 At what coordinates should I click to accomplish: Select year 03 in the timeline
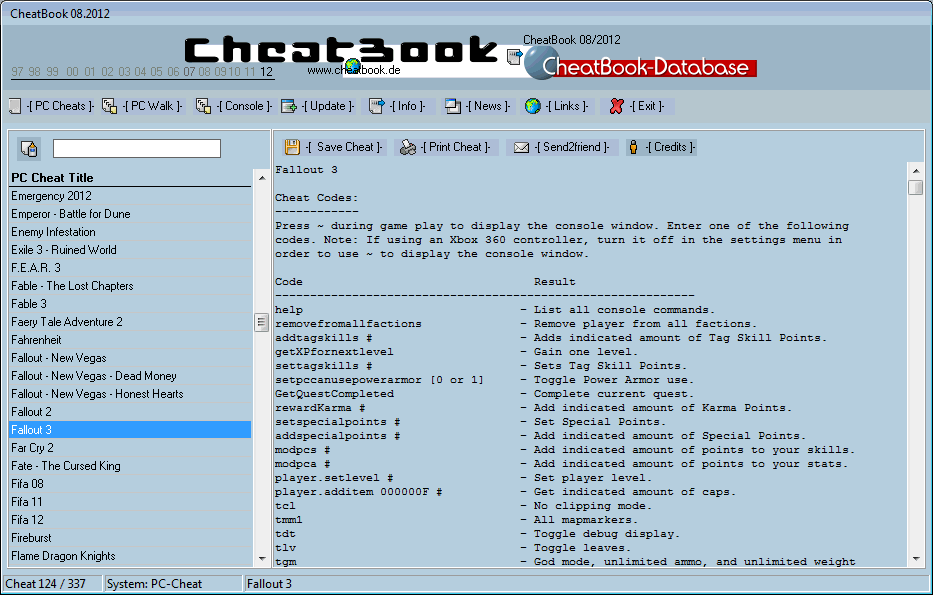click(x=124, y=72)
